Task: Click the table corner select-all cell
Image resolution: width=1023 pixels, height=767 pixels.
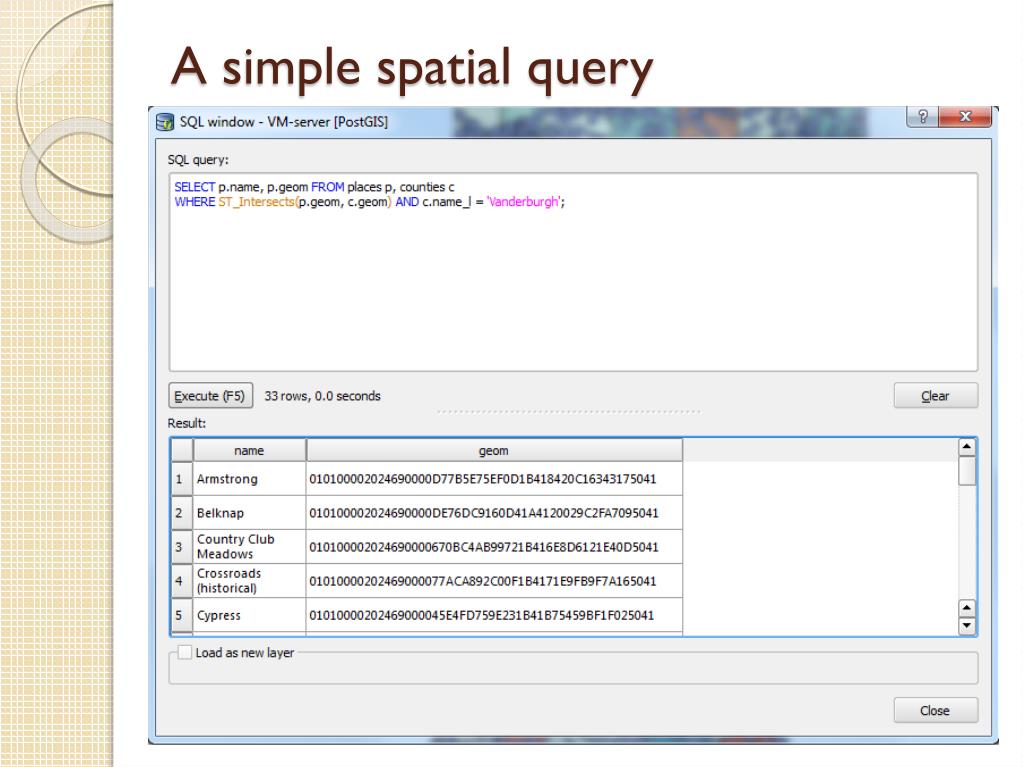Action: pos(181,451)
